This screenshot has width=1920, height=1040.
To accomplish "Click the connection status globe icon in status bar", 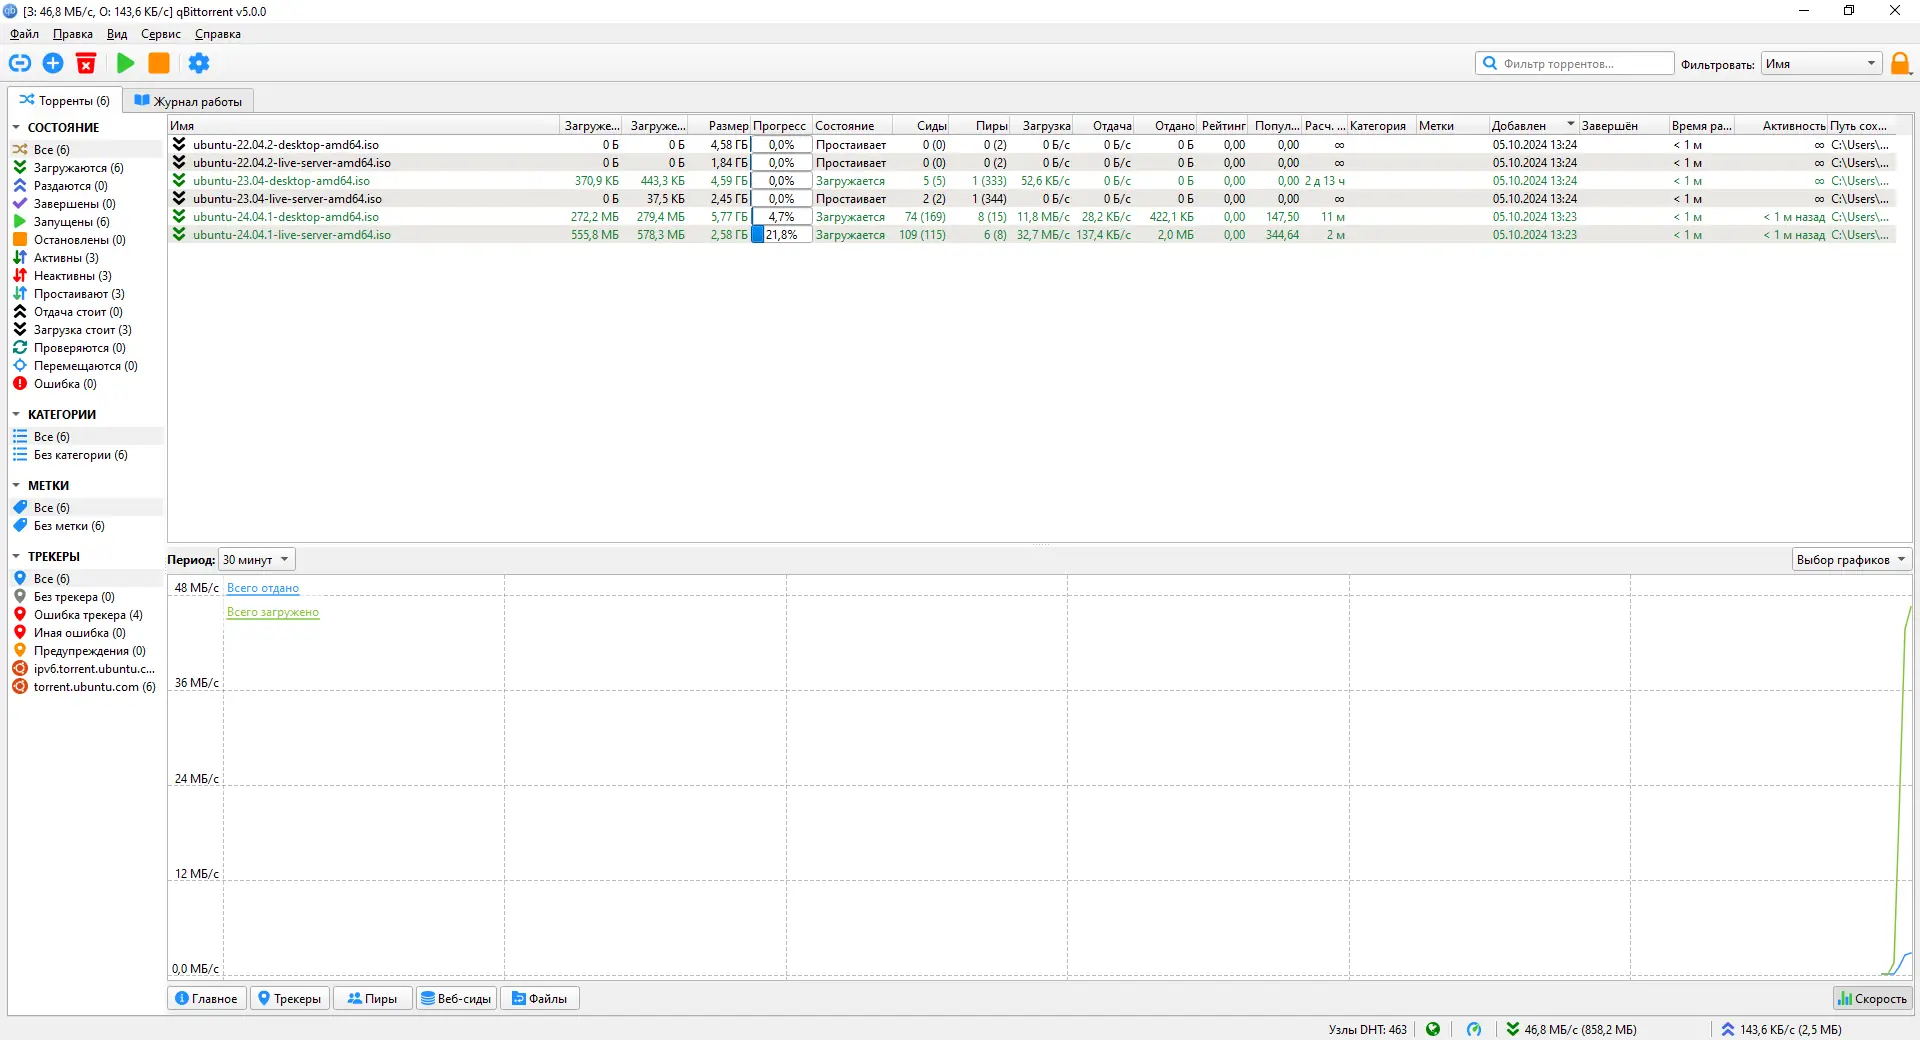I will point(1433,1029).
